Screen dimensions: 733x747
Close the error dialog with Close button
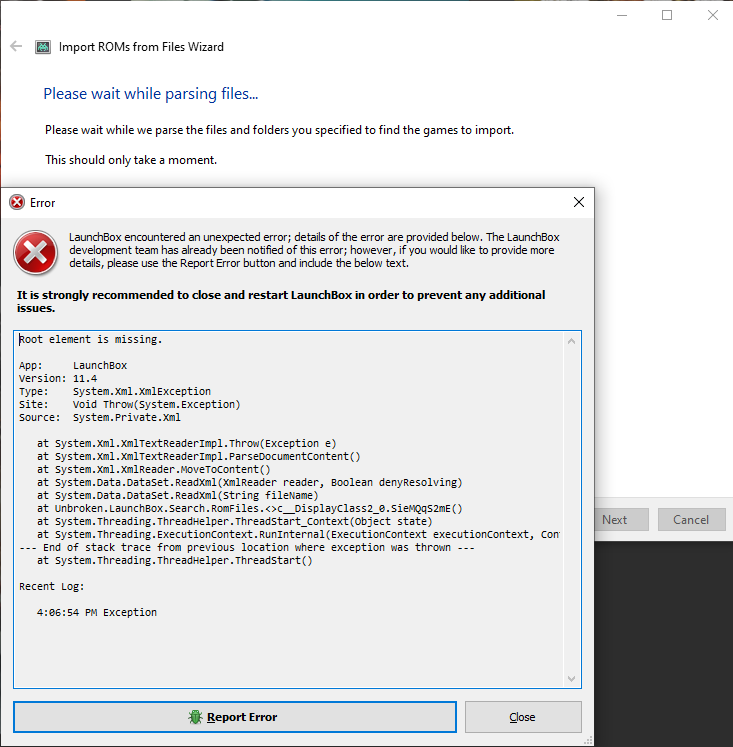click(x=523, y=717)
